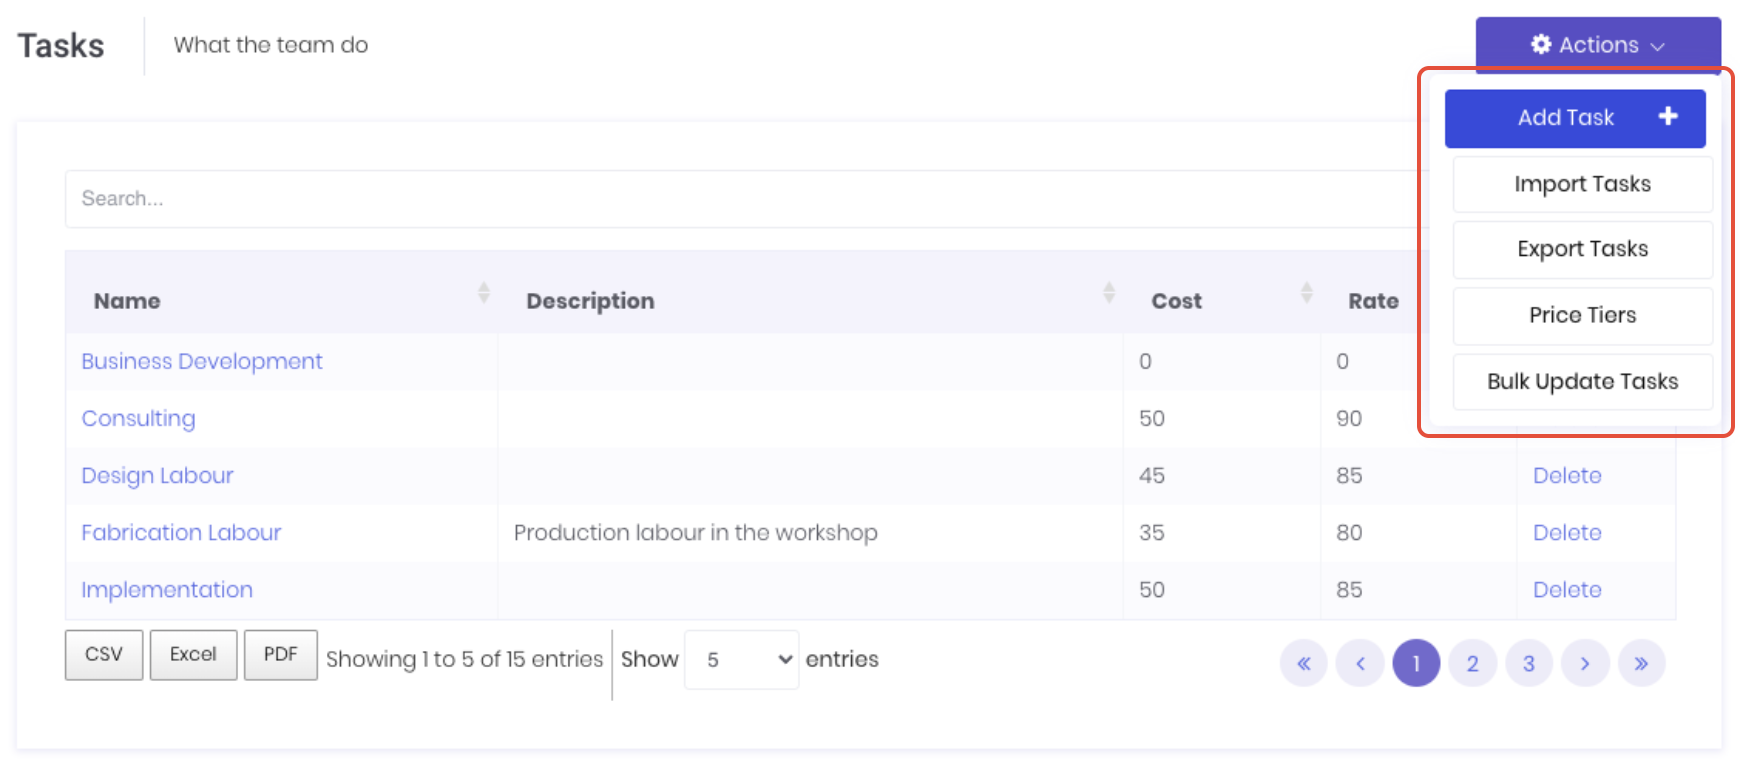Select Import Tasks from the Actions menu

(x=1582, y=184)
